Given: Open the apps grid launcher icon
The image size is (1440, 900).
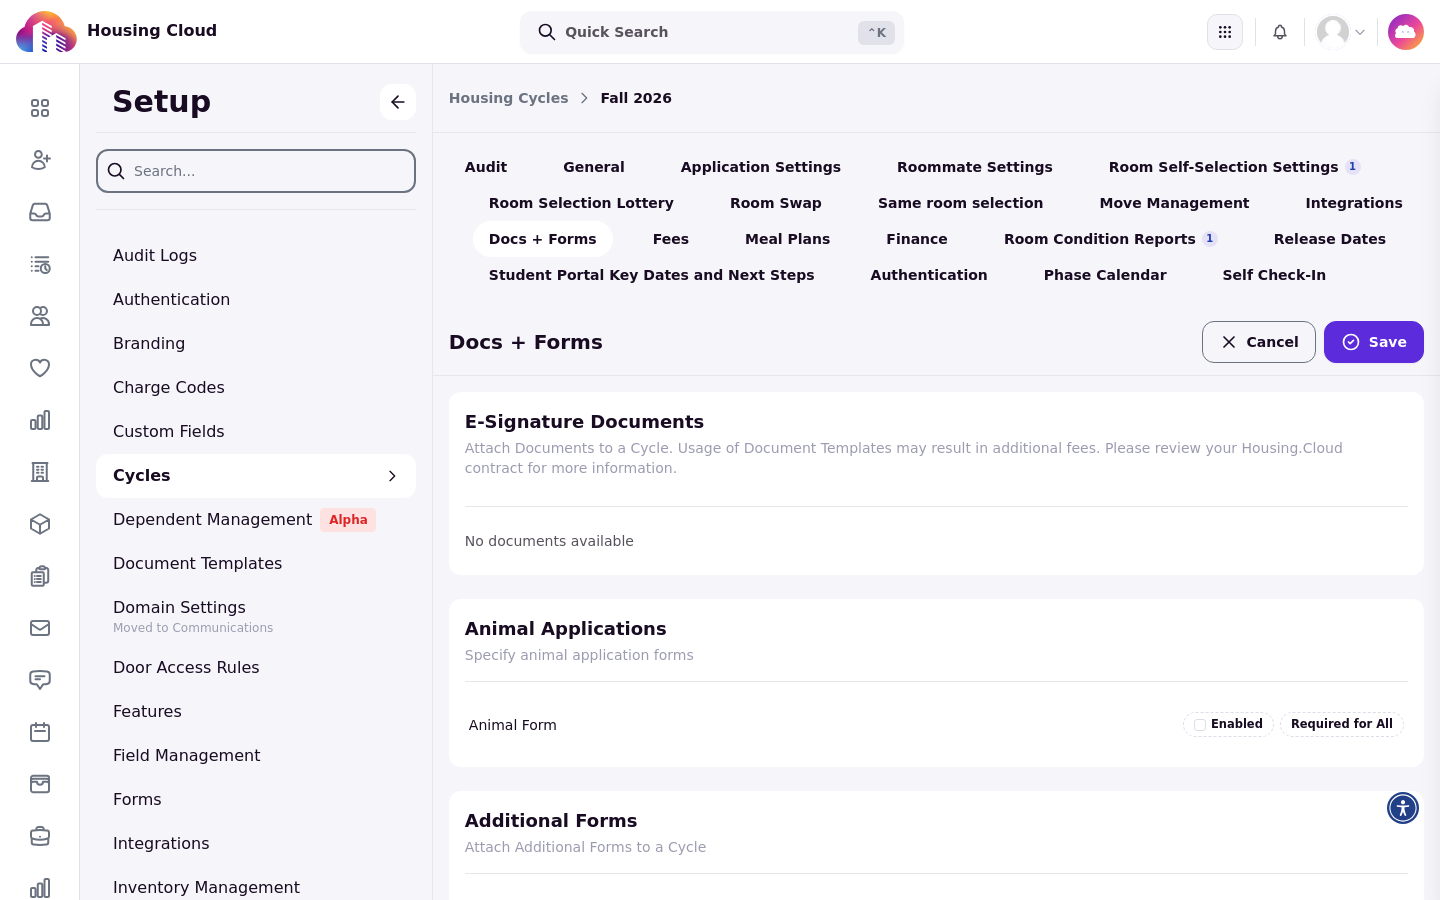Looking at the screenshot, I should pyautogui.click(x=1225, y=32).
